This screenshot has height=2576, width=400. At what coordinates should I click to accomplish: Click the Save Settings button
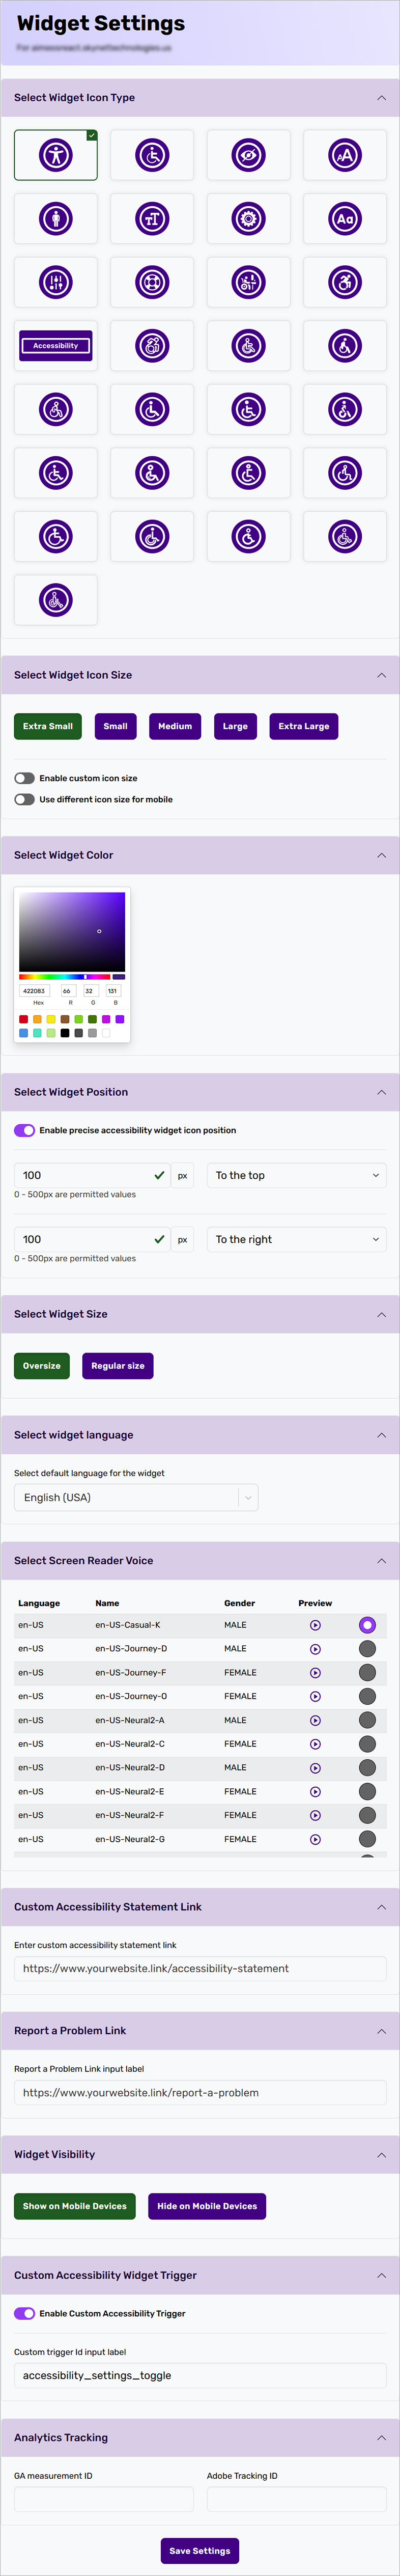[x=200, y=2551]
